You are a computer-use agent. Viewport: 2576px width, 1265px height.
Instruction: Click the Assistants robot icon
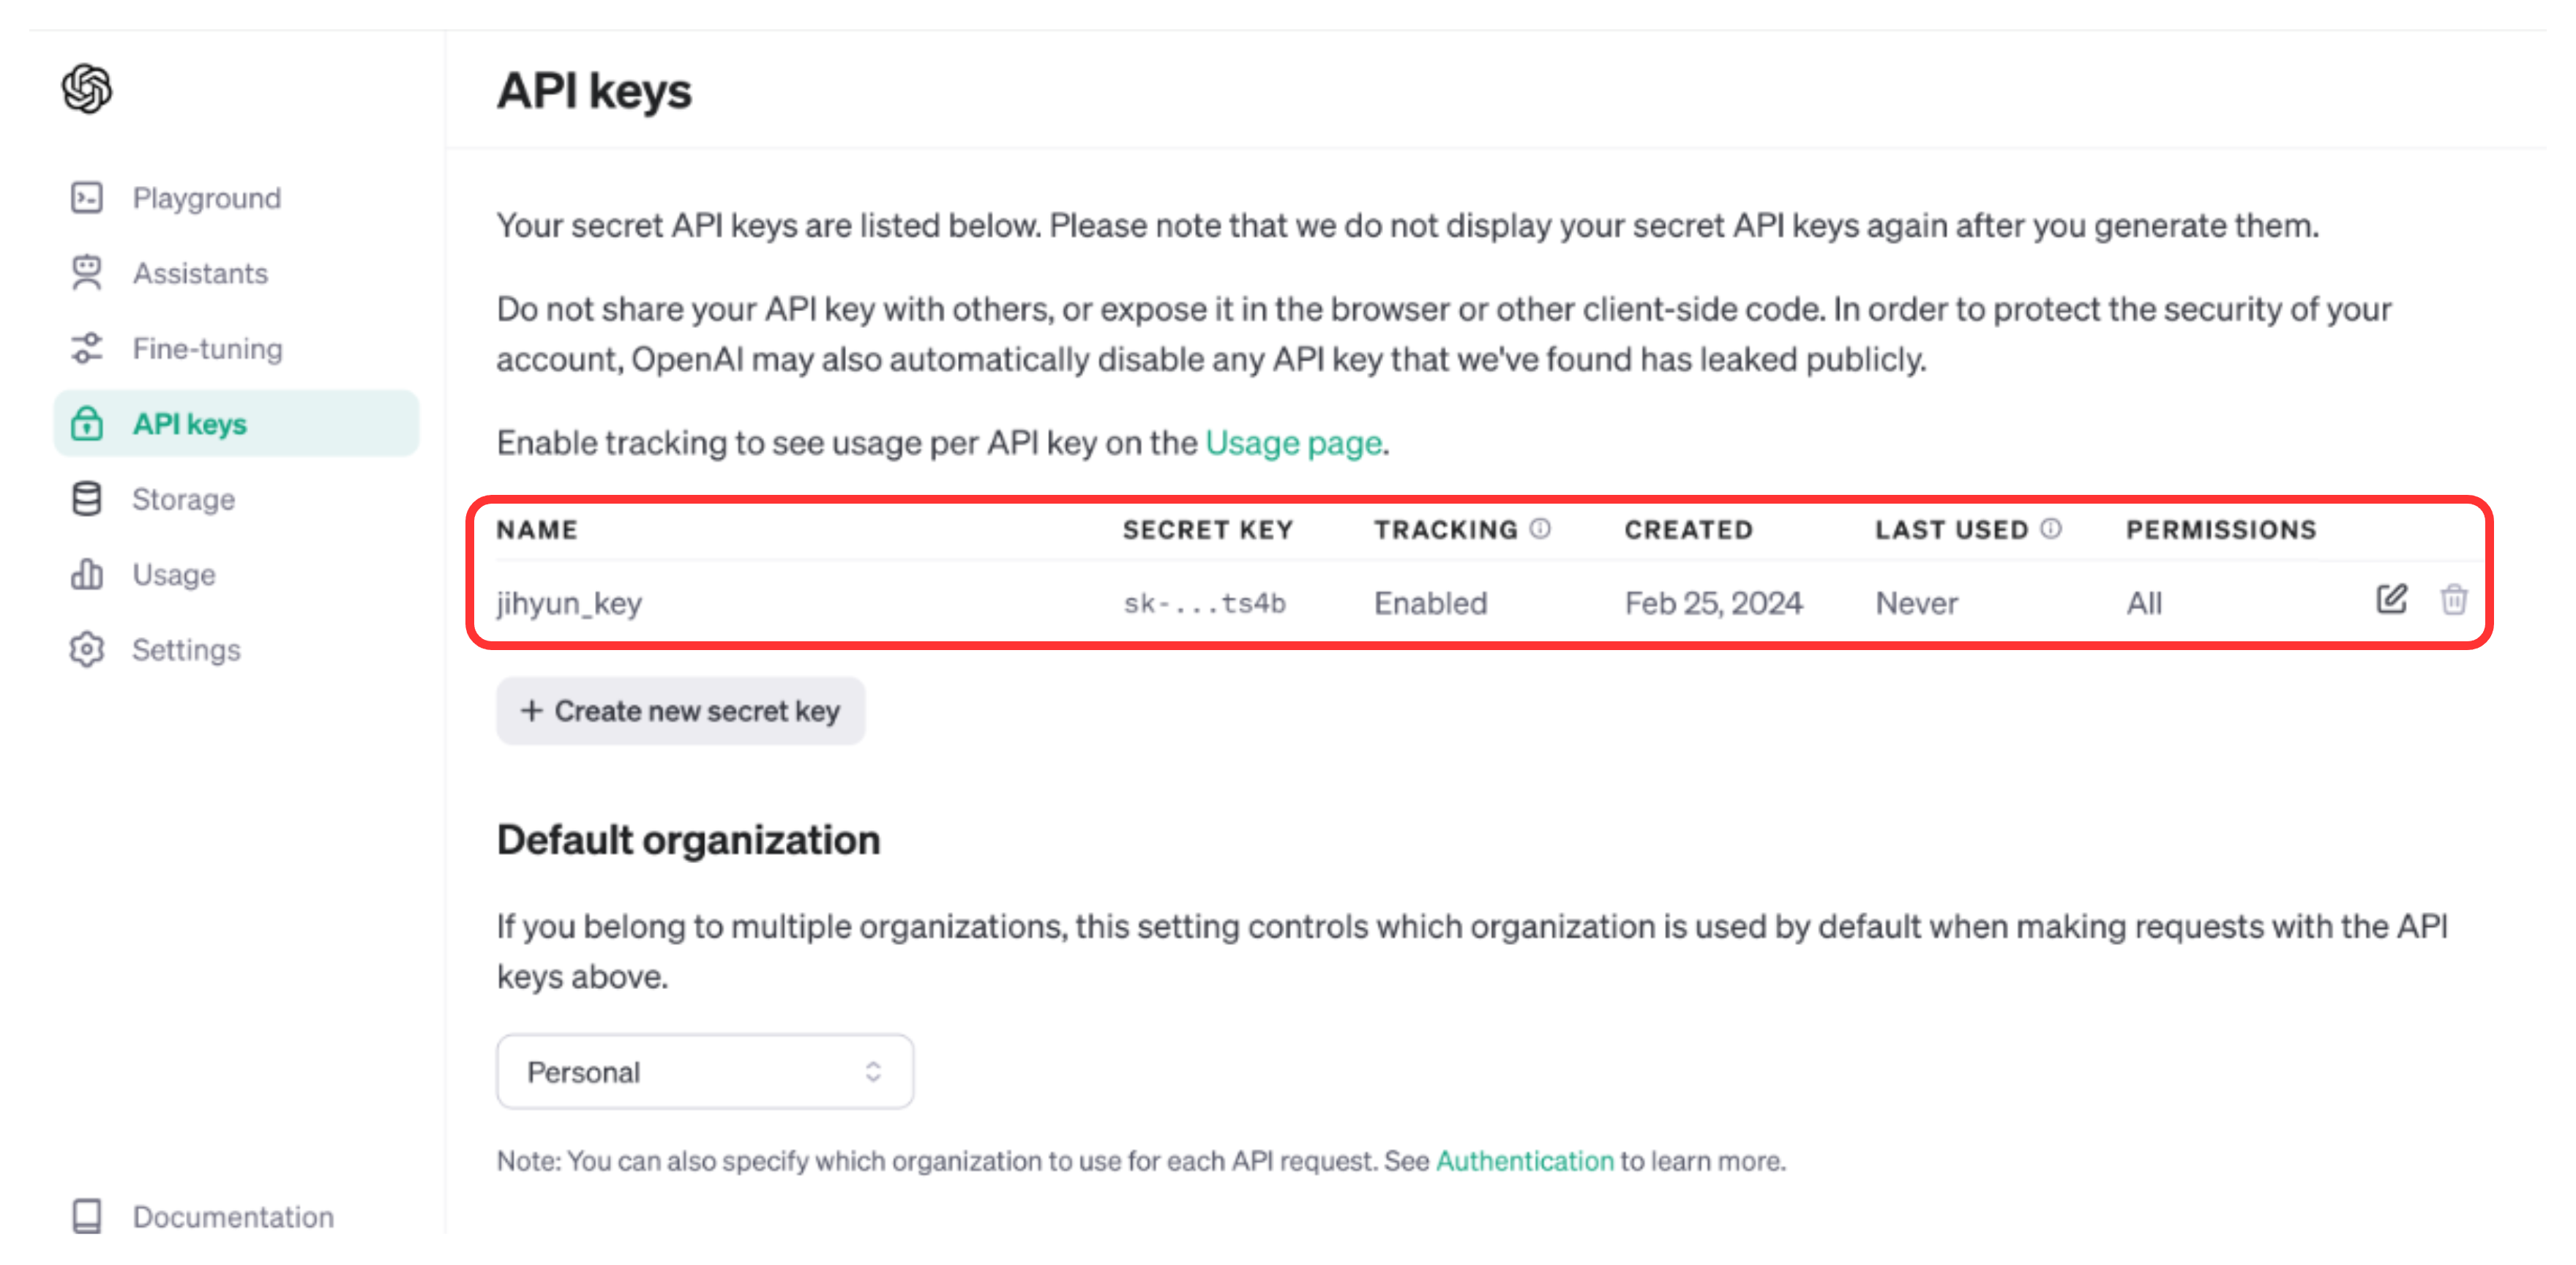tap(87, 273)
